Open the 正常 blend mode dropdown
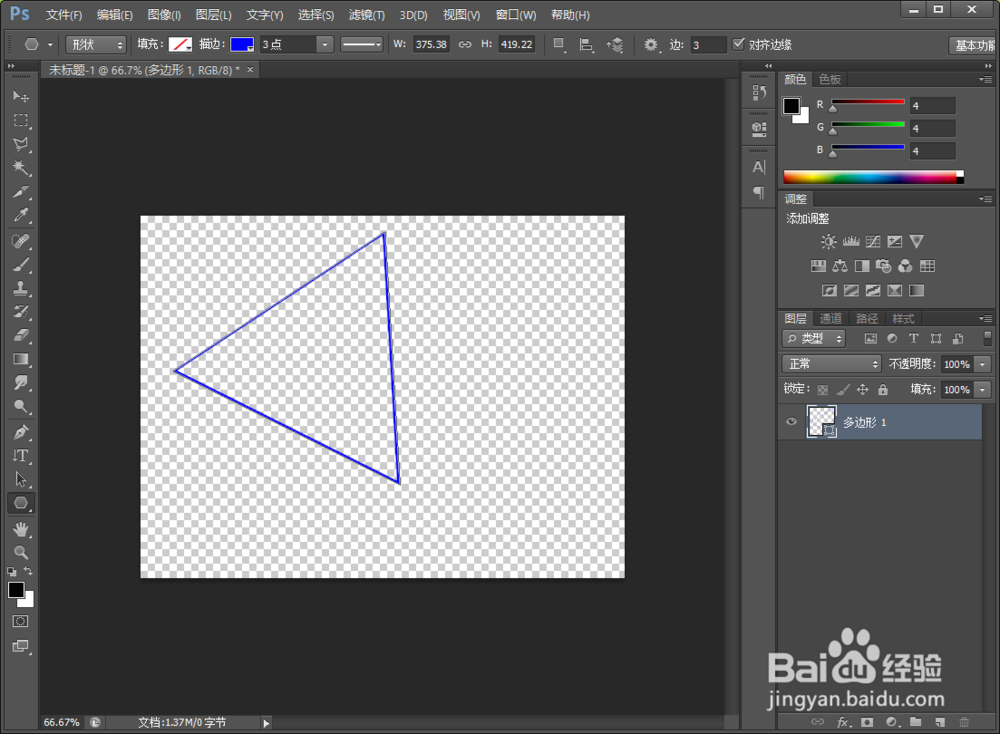Screen dimensions: 1000x734 pos(831,363)
